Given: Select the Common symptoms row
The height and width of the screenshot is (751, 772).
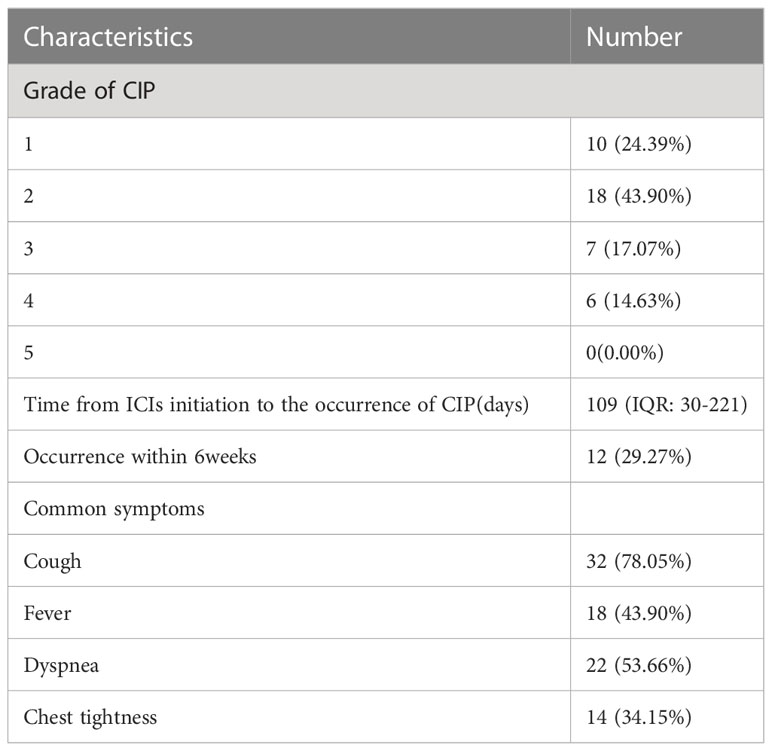Looking at the screenshot, I should (386, 509).
